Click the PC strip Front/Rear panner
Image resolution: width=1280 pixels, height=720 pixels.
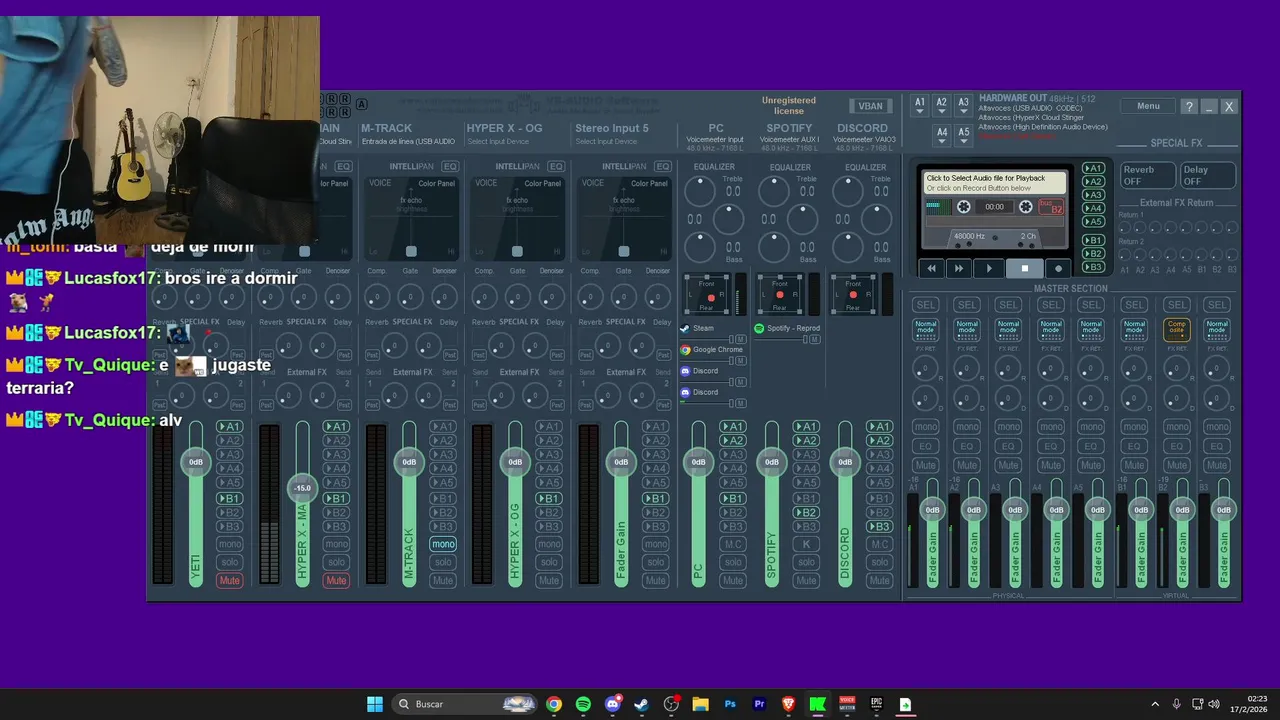pos(707,294)
